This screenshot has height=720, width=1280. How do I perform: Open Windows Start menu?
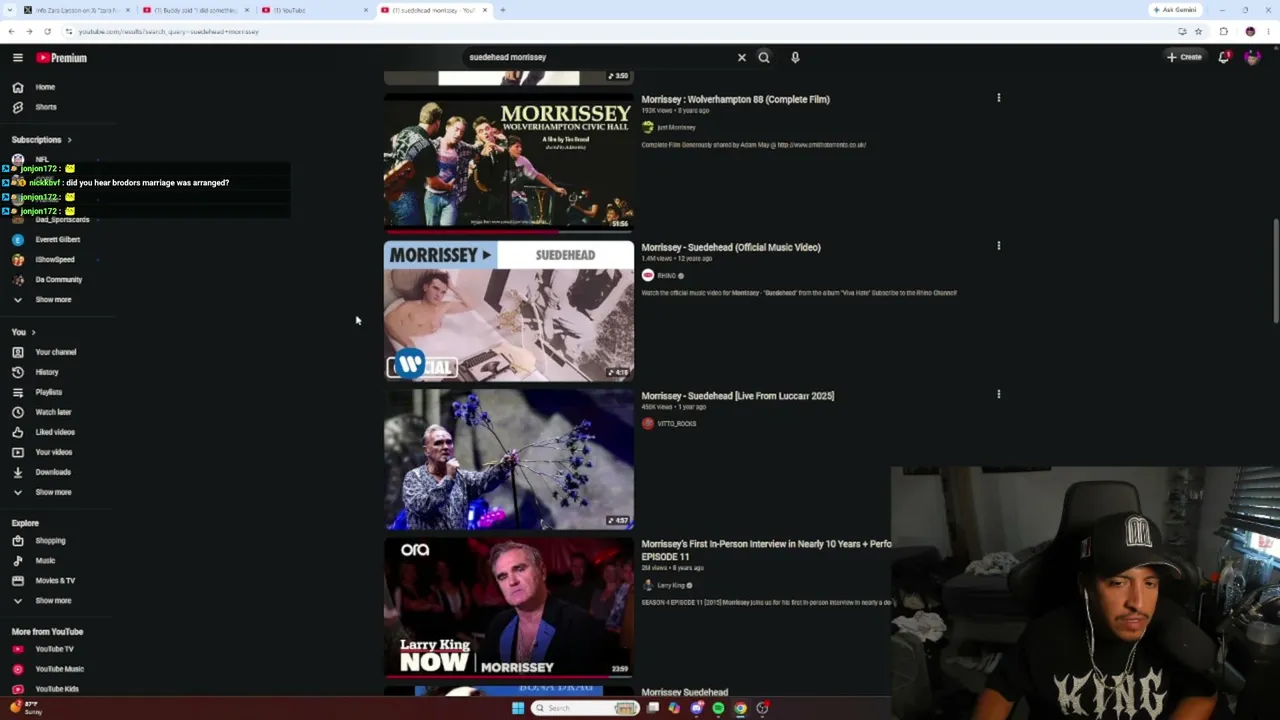coord(518,708)
